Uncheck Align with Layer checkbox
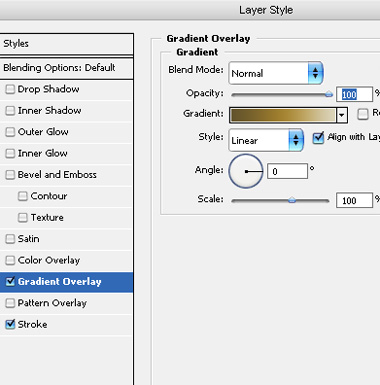 coord(318,137)
